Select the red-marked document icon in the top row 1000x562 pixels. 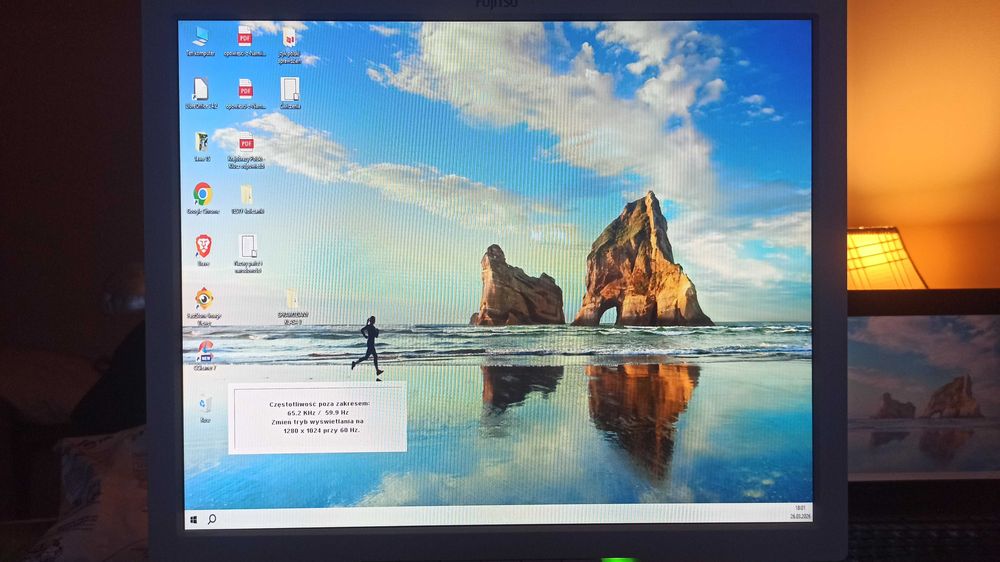pyautogui.click(x=290, y=45)
